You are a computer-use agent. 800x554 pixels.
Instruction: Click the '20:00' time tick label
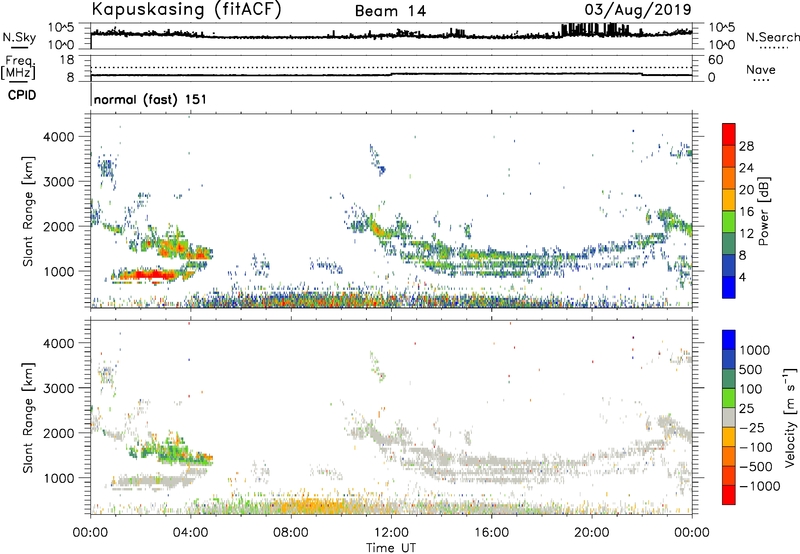pyautogui.click(x=592, y=533)
